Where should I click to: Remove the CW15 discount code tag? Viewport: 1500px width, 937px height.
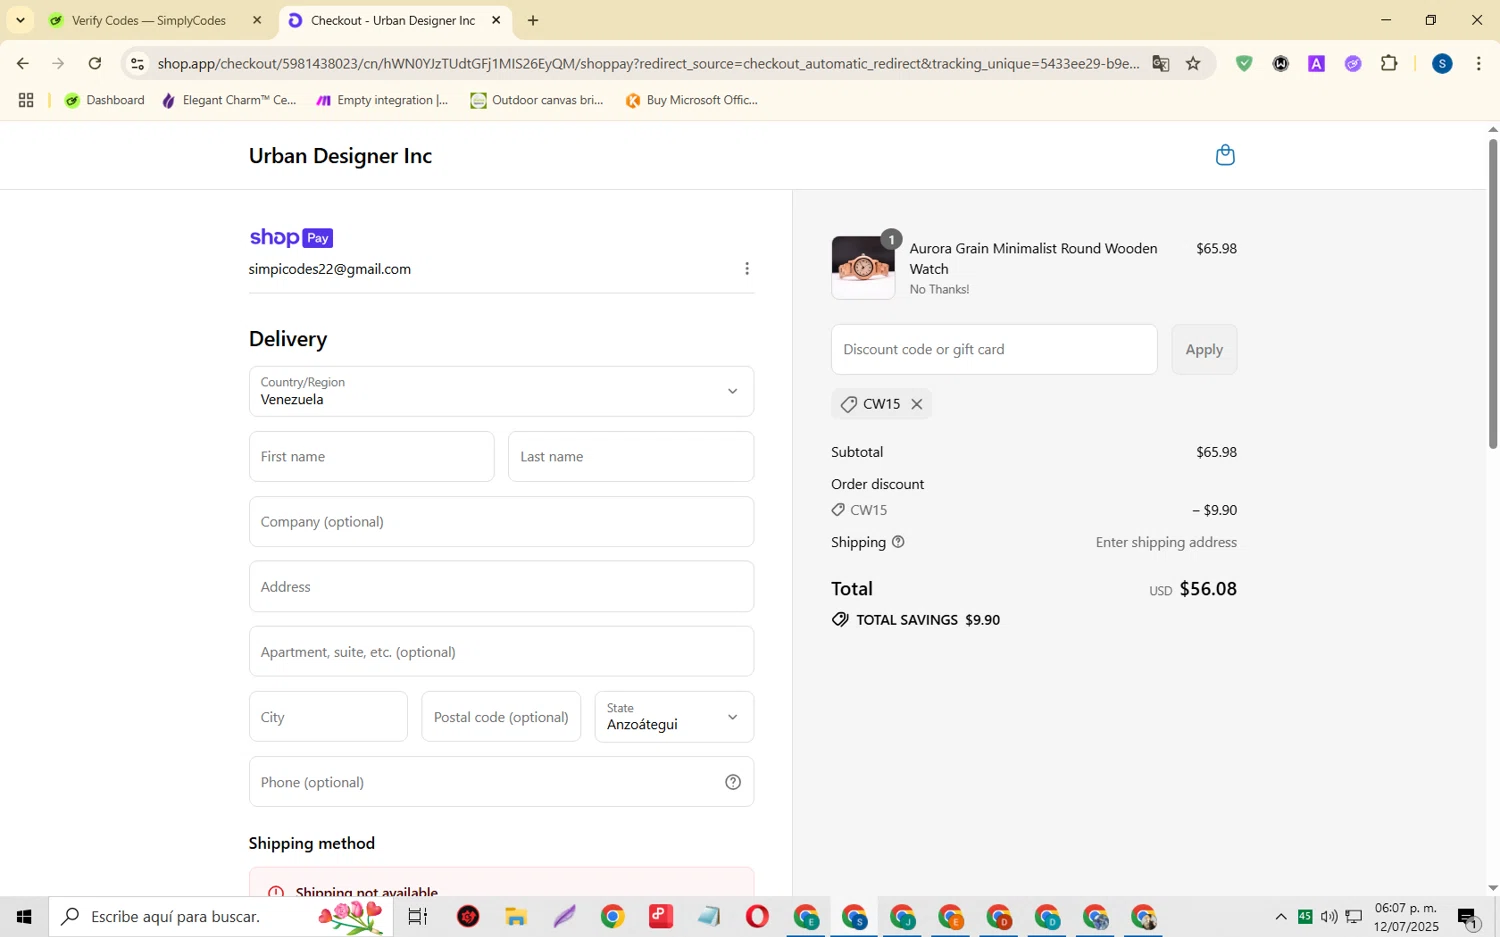coord(916,404)
